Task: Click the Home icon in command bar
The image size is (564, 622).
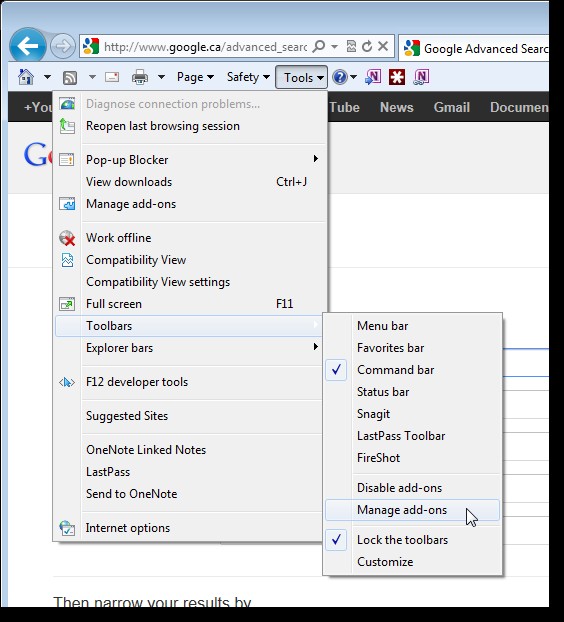Action: (x=26, y=77)
